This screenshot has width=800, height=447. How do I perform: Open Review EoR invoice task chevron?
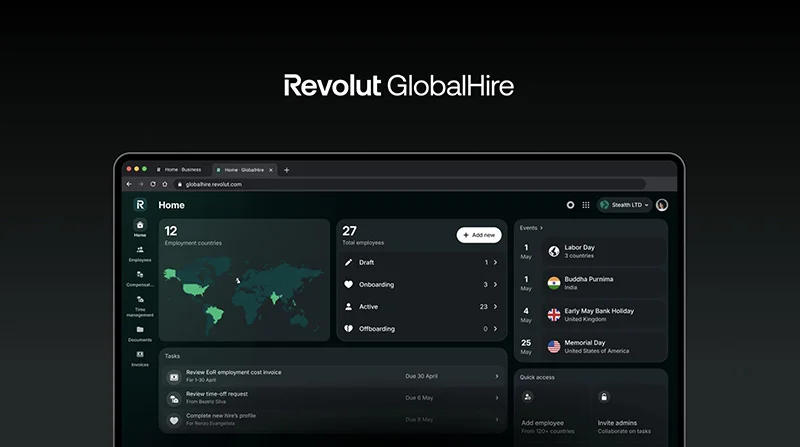[497, 376]
